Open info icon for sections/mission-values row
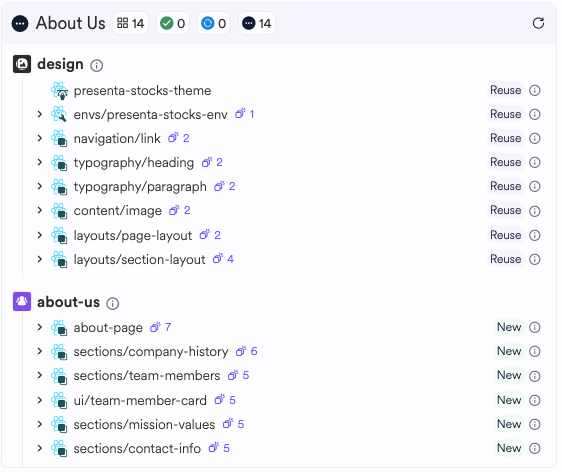Screen dimensions: 562x472 click(534, 424)
